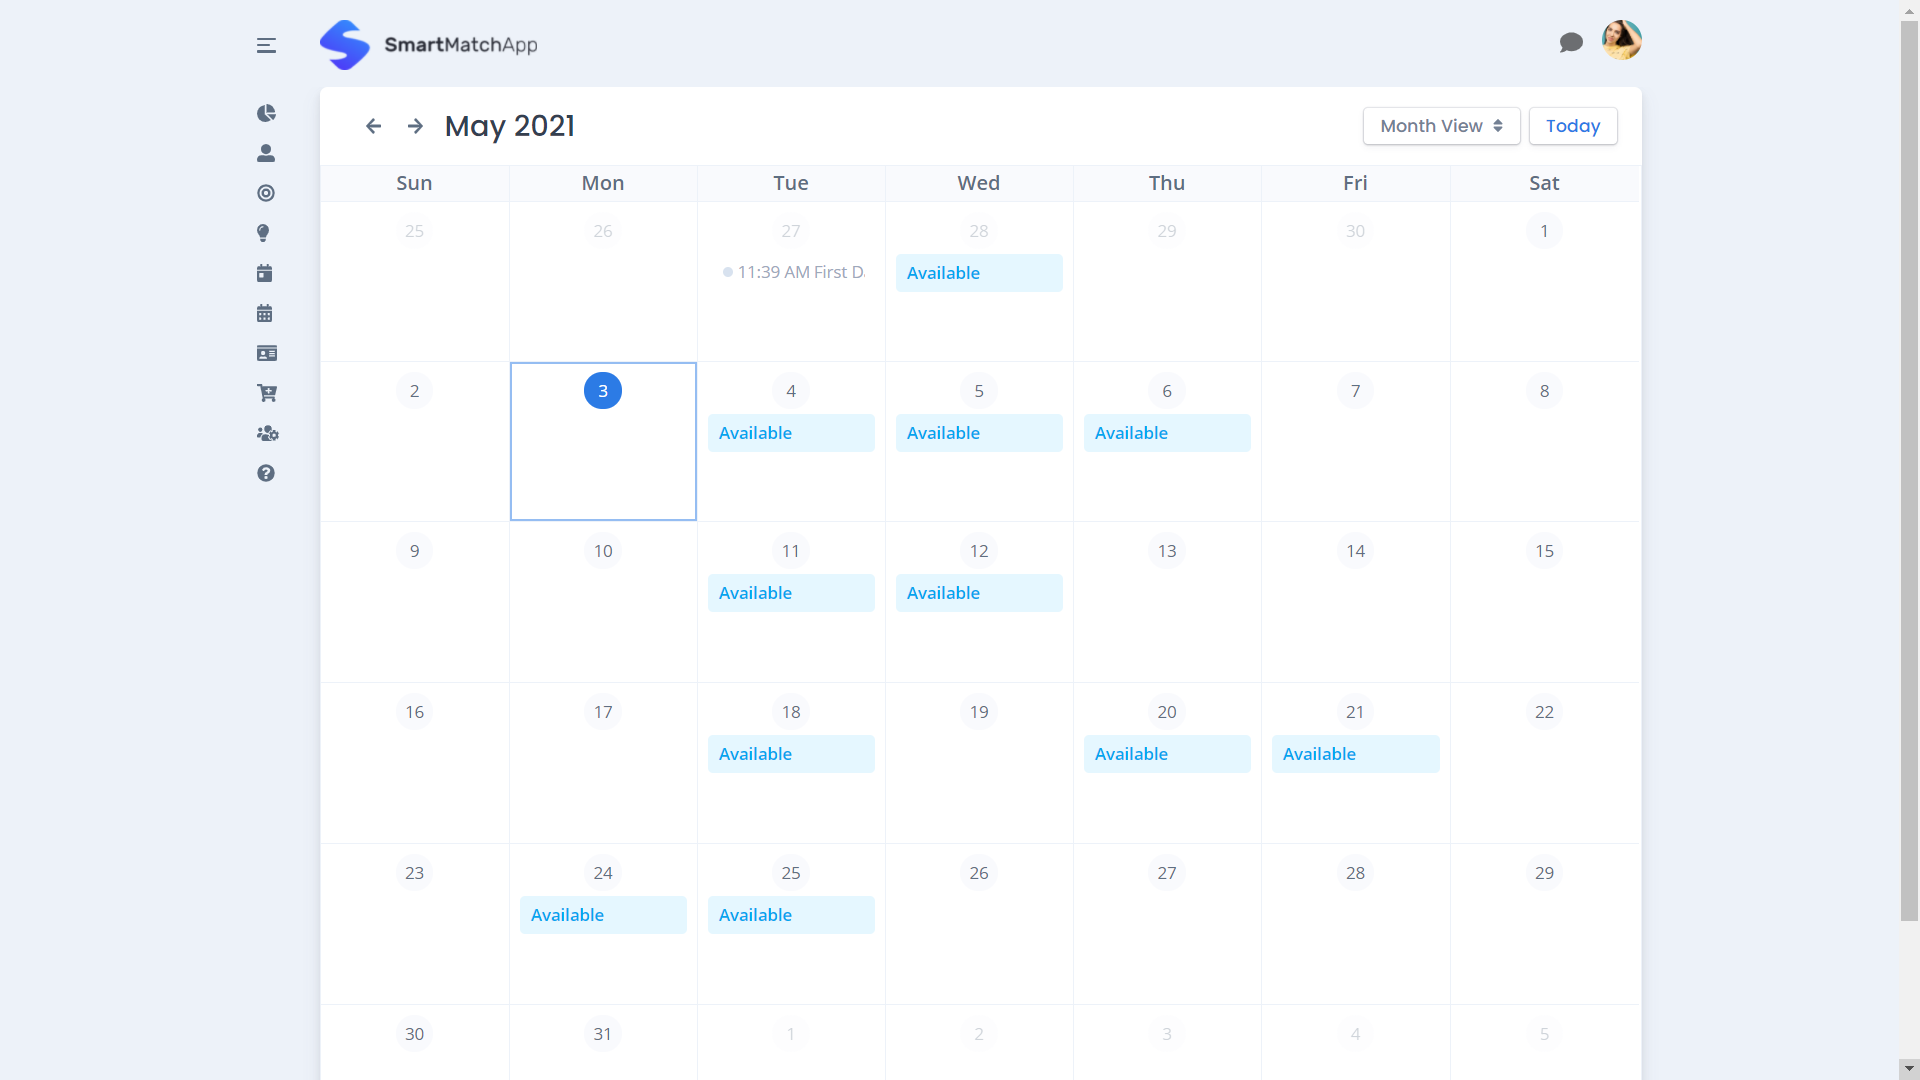Screen dimensions: 1920x1080
Task: Select the single-event calendar icon
Action: (265, 272)
